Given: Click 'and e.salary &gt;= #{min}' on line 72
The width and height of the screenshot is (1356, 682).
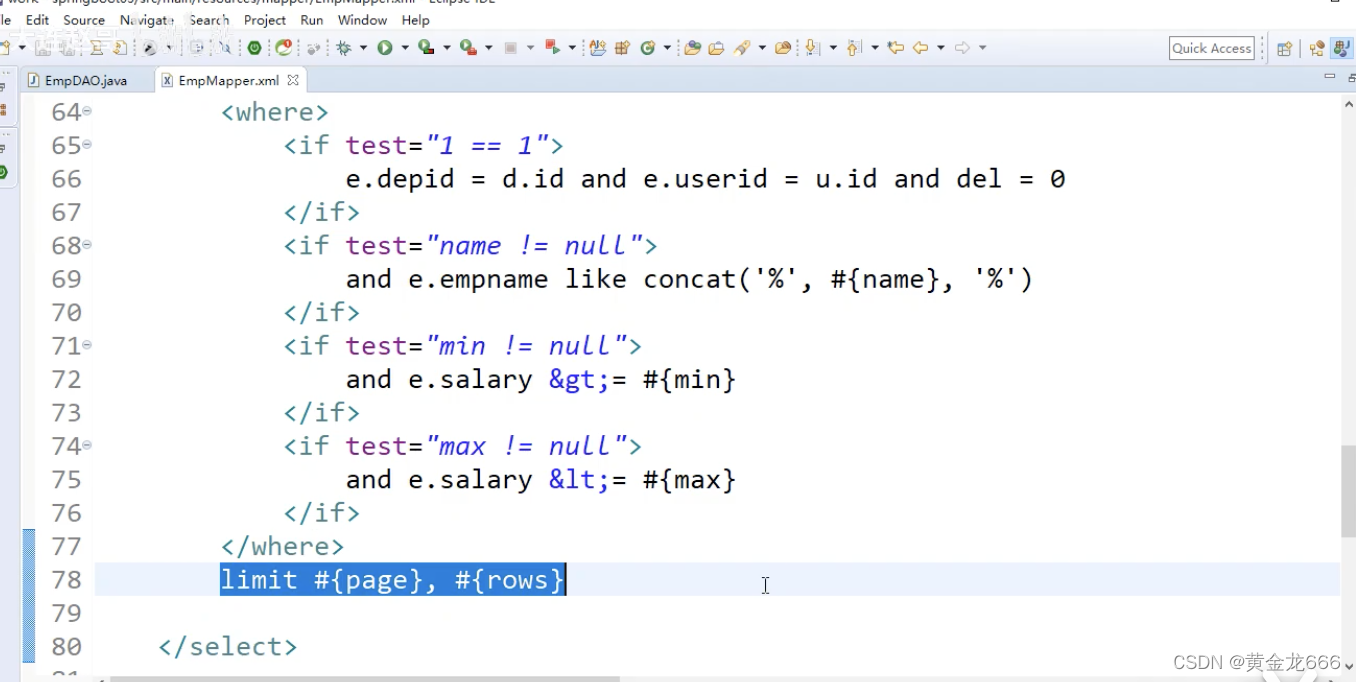Looking at the screenshot, I should [541, 380].
